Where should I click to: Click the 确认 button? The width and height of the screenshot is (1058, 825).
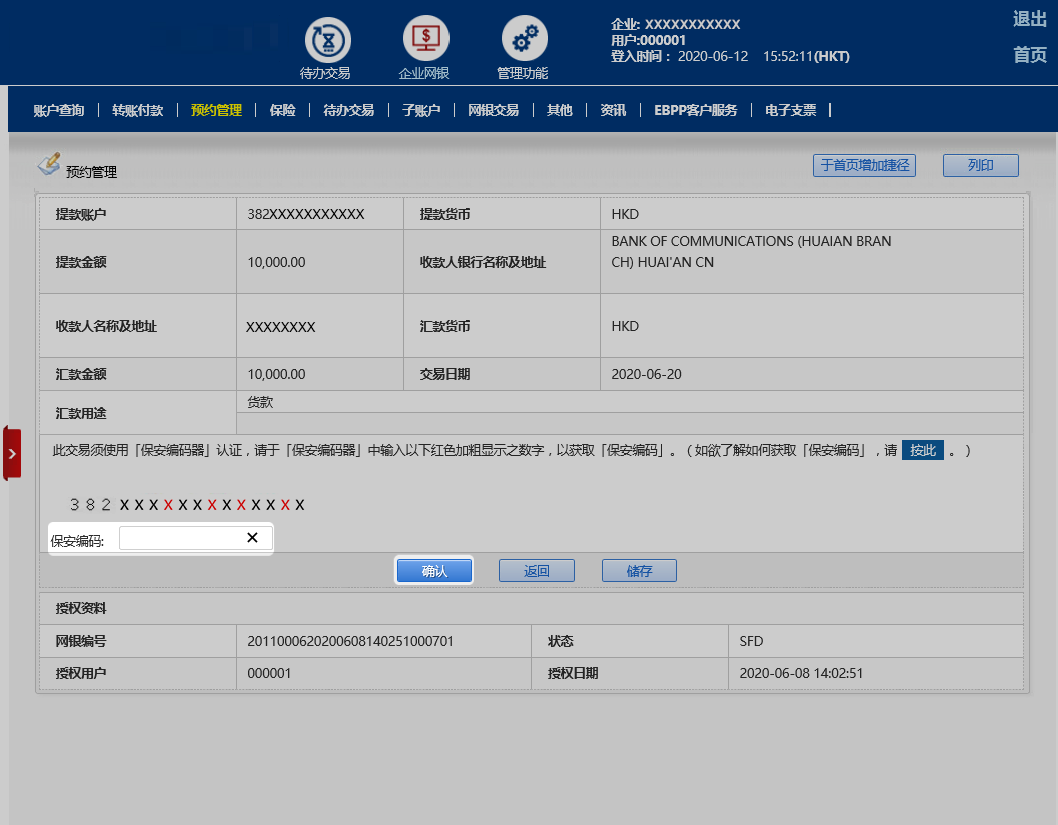[434, 571]
